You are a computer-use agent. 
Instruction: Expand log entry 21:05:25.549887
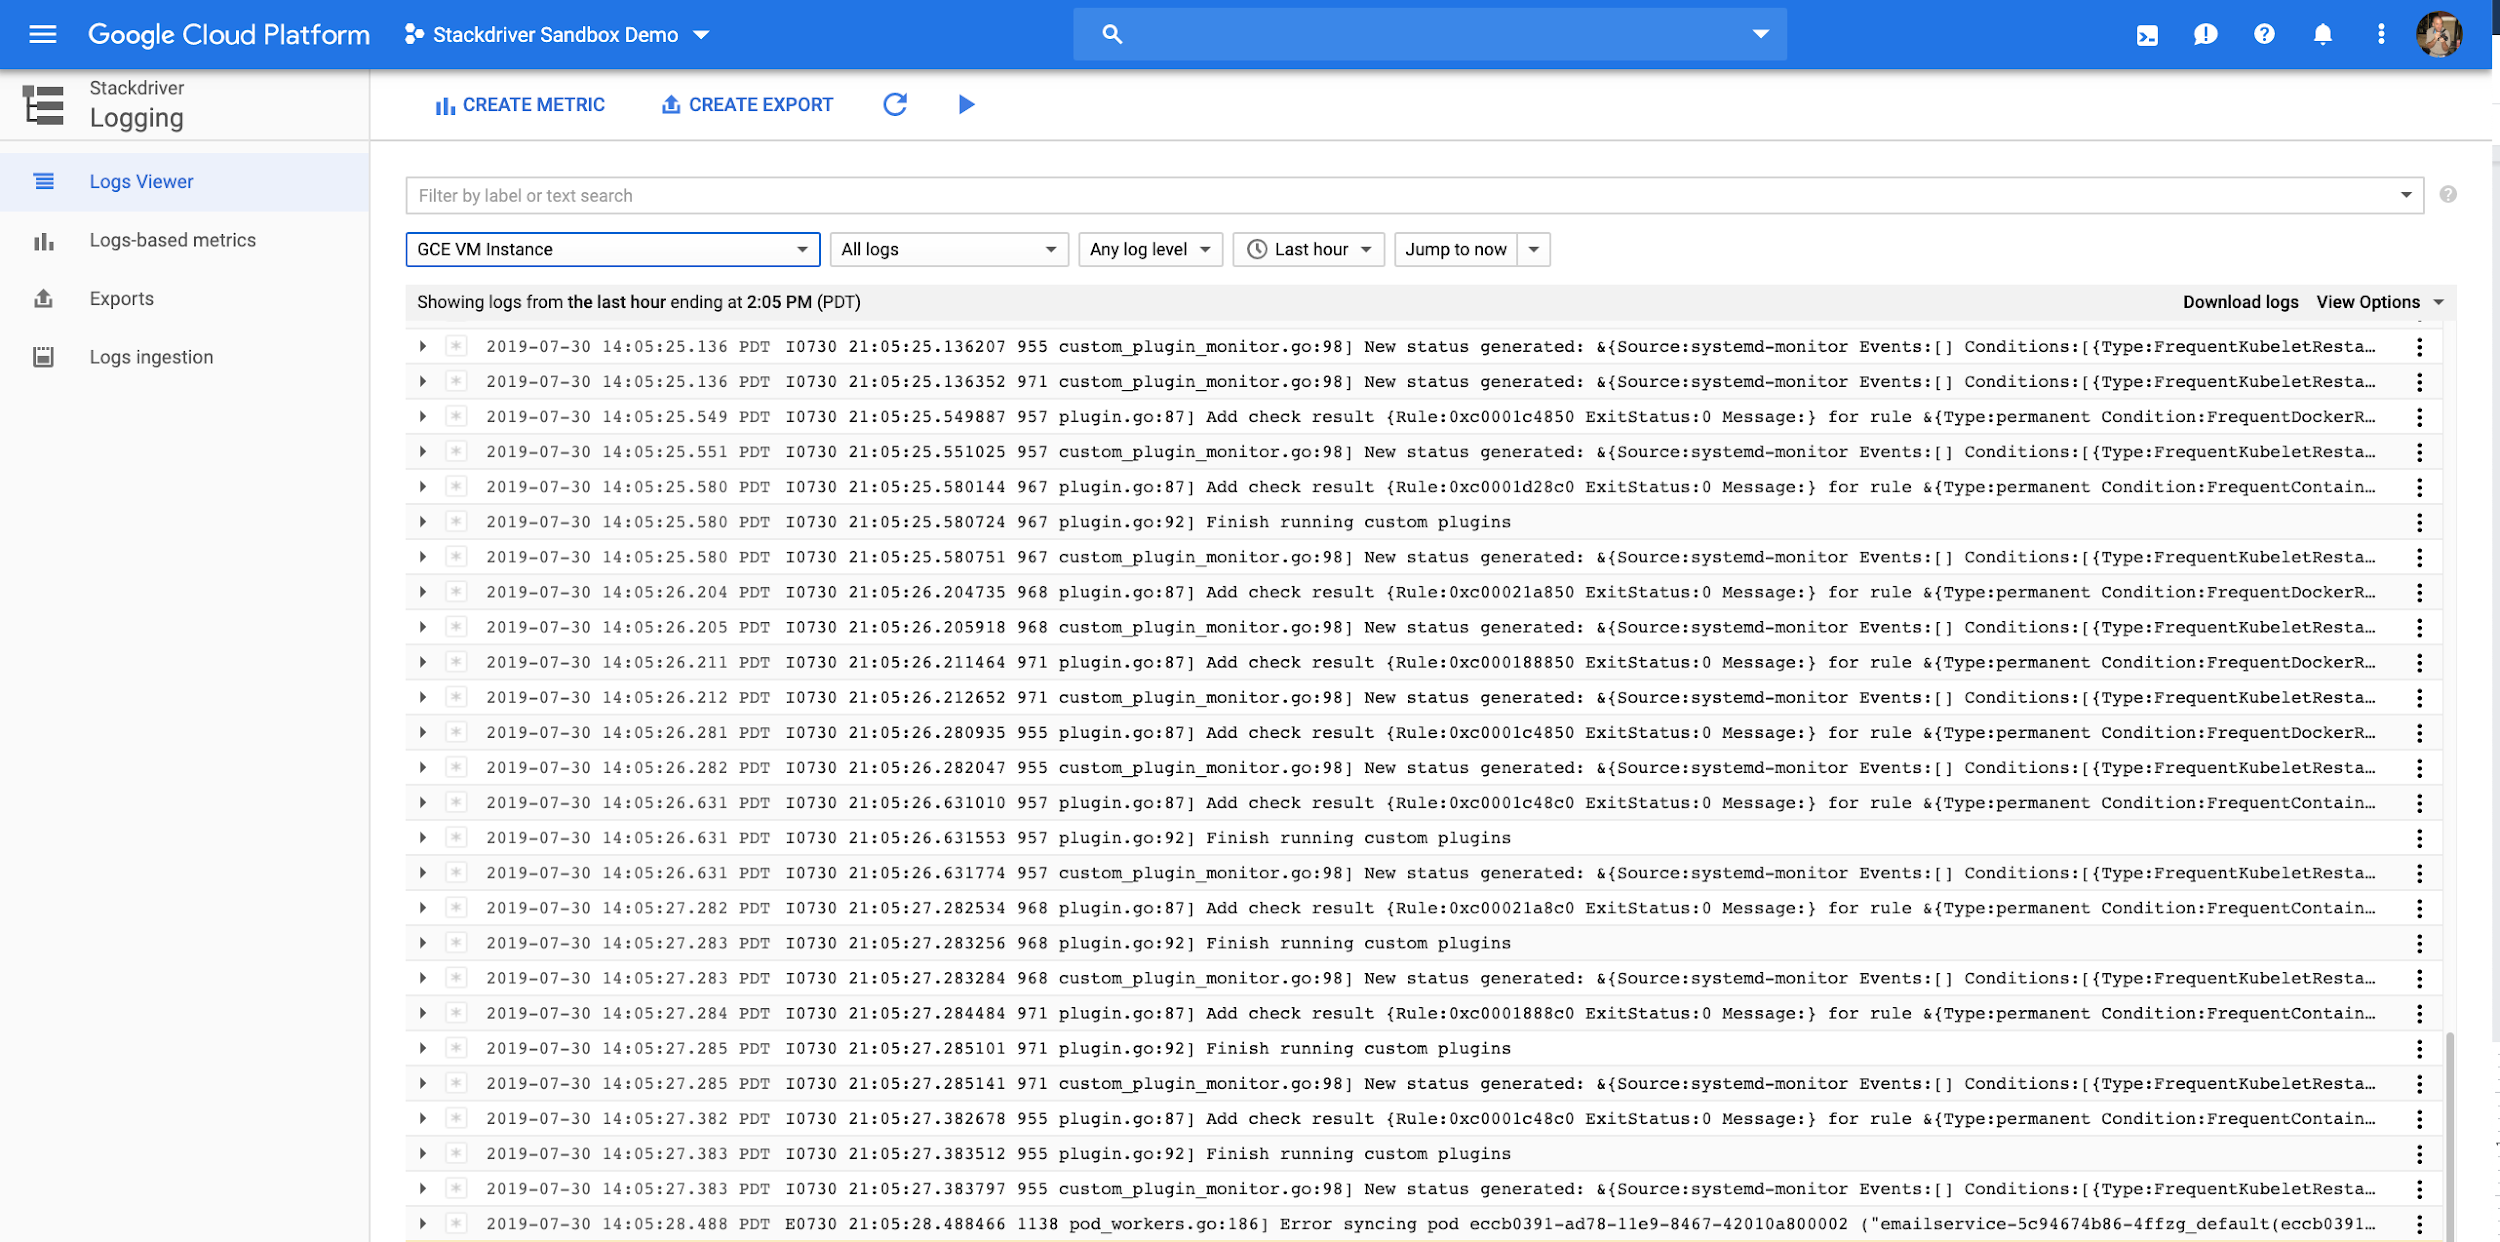(423, 417)
